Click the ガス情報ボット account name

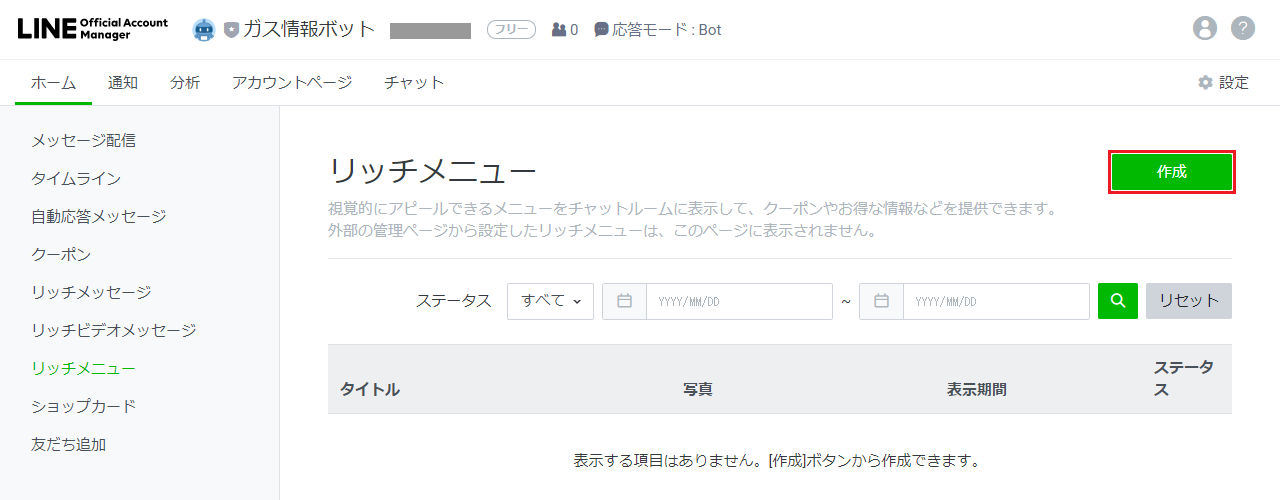[310, 30]
